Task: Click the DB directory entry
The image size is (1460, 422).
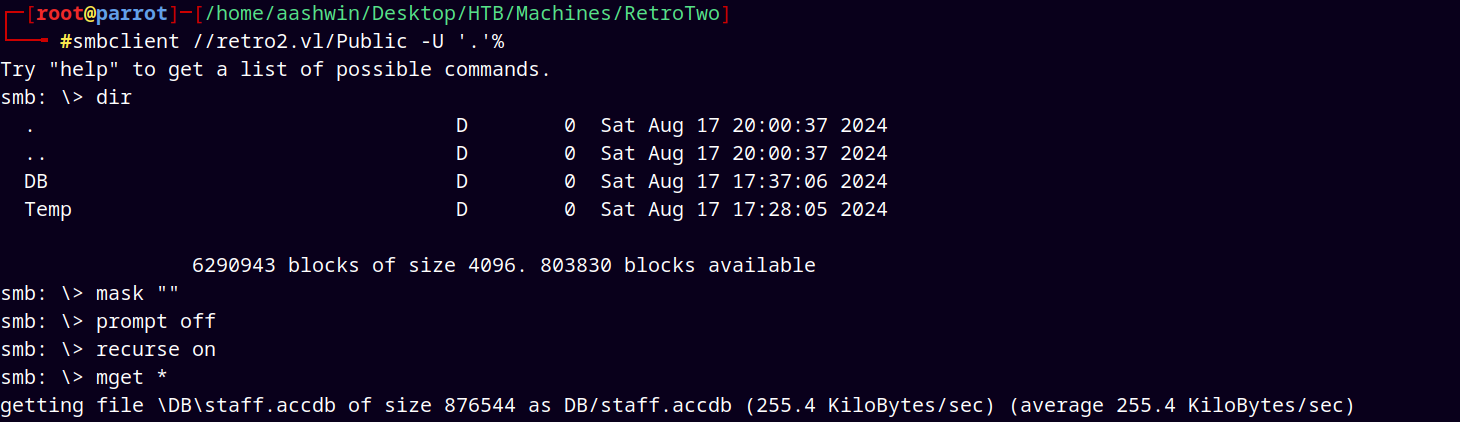Action: click(x=36, y=182)
